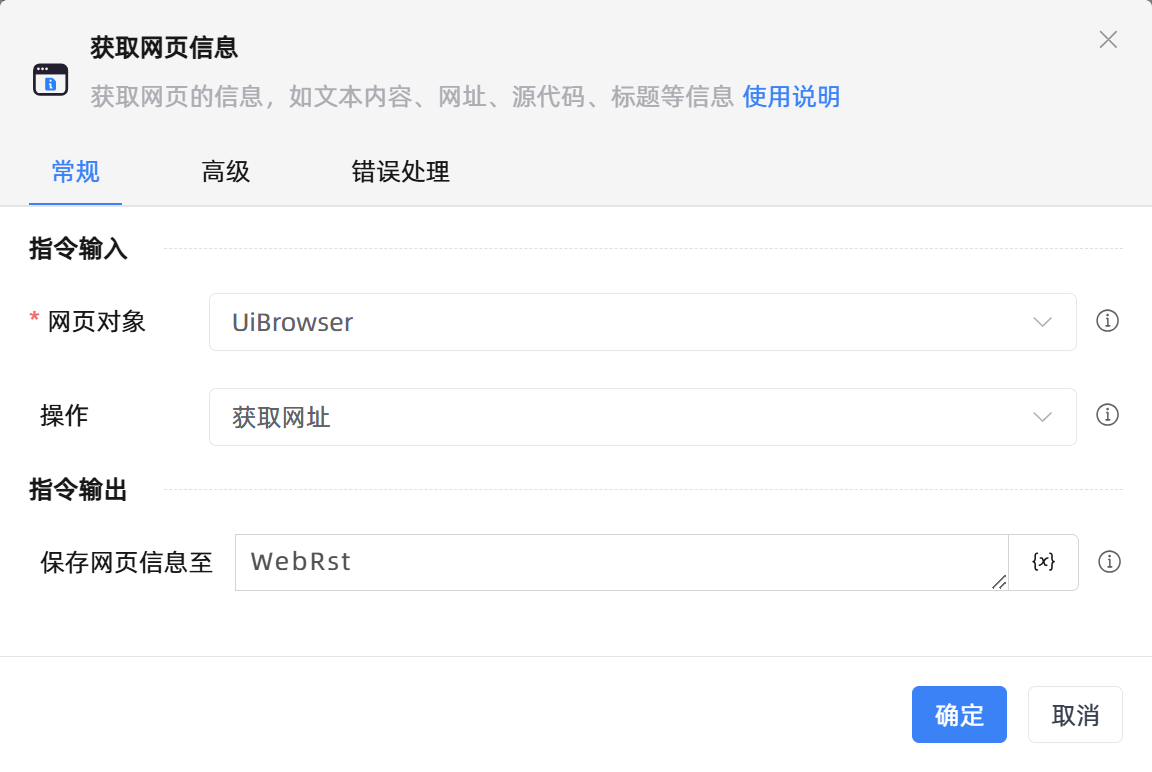Expand the UiBrowser dropdown arrow

[x=1043, y=322]
